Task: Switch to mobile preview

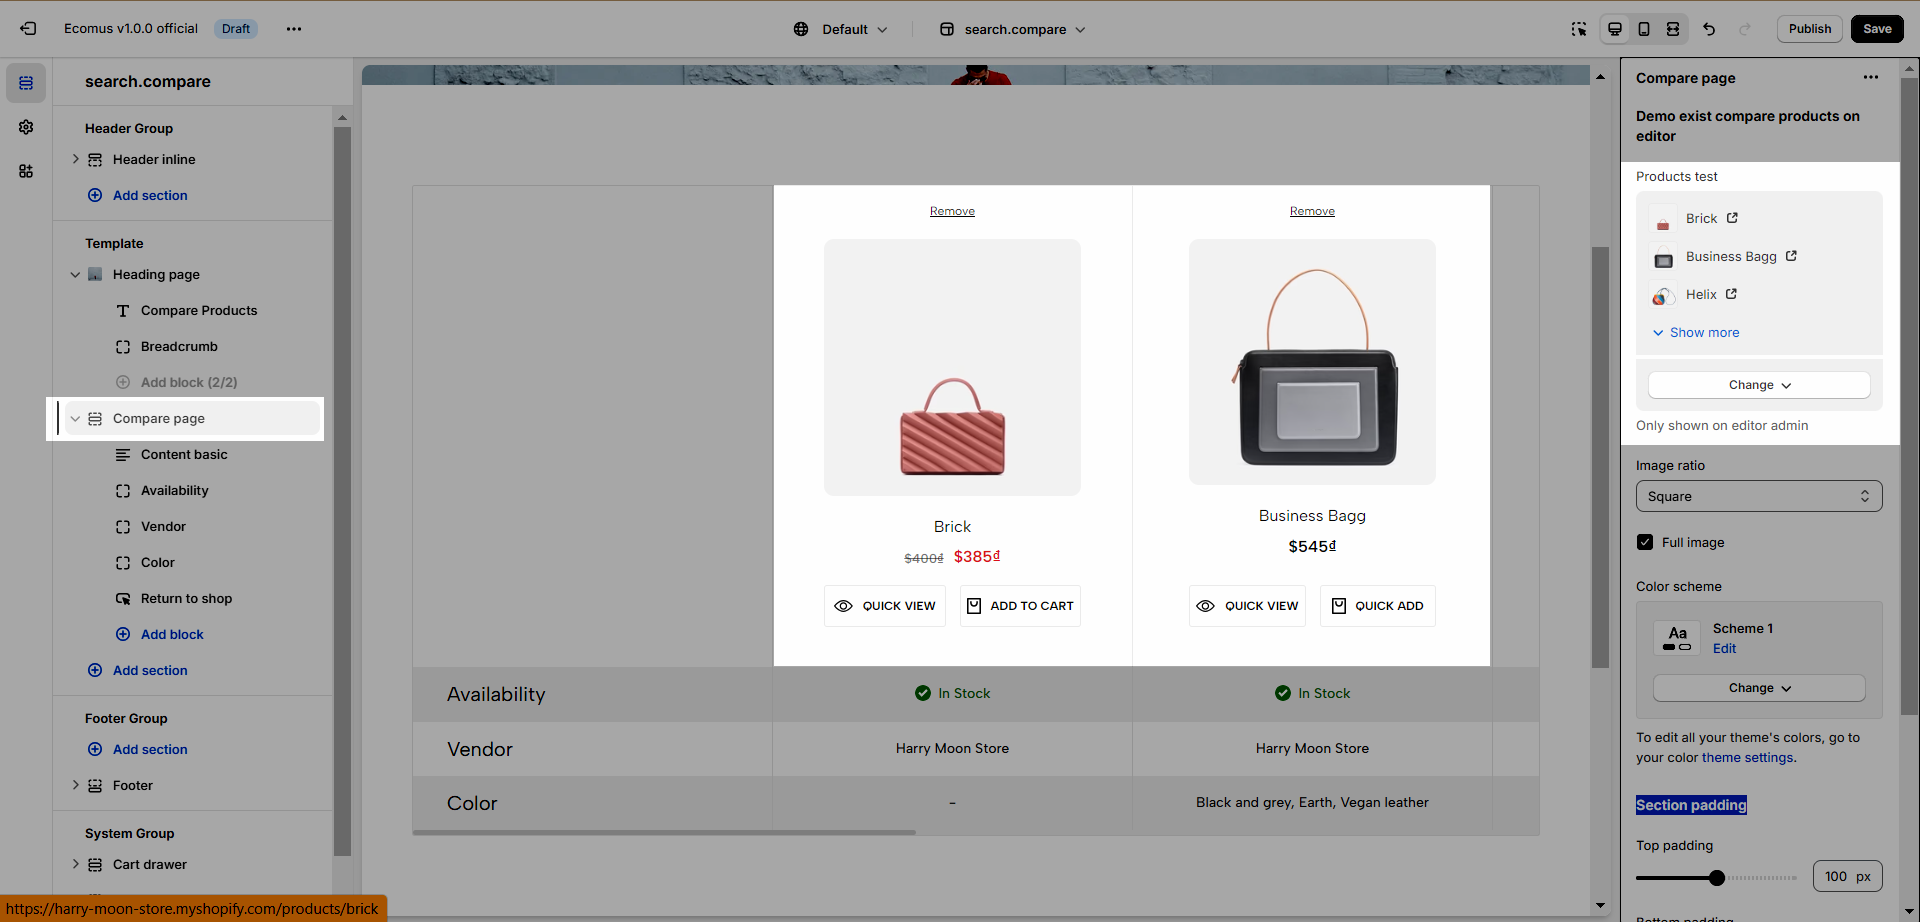Action: tap(1644, 29)
